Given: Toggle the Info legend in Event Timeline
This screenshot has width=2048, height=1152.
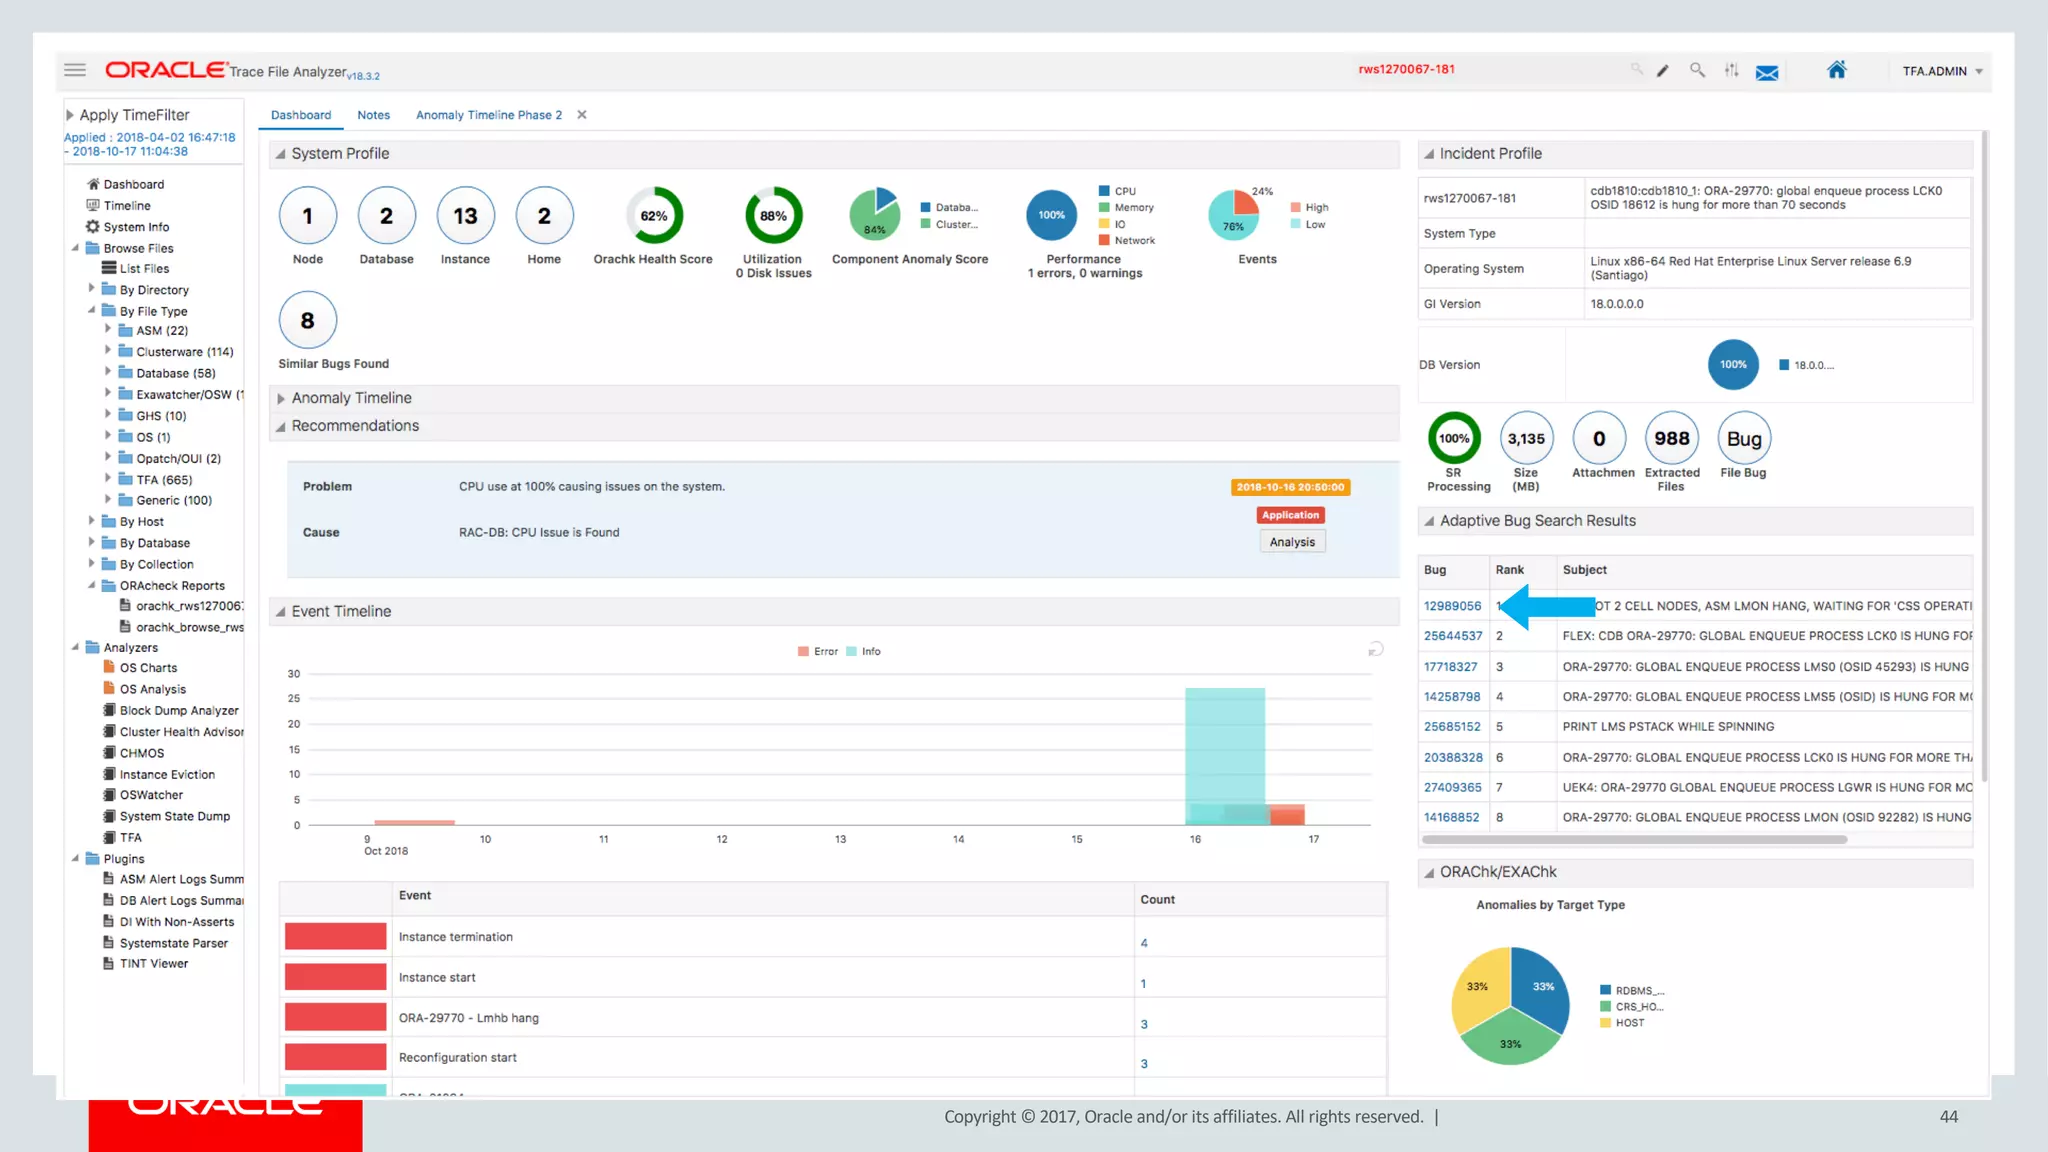Looking at the screenshot, I should pos(864,651).
